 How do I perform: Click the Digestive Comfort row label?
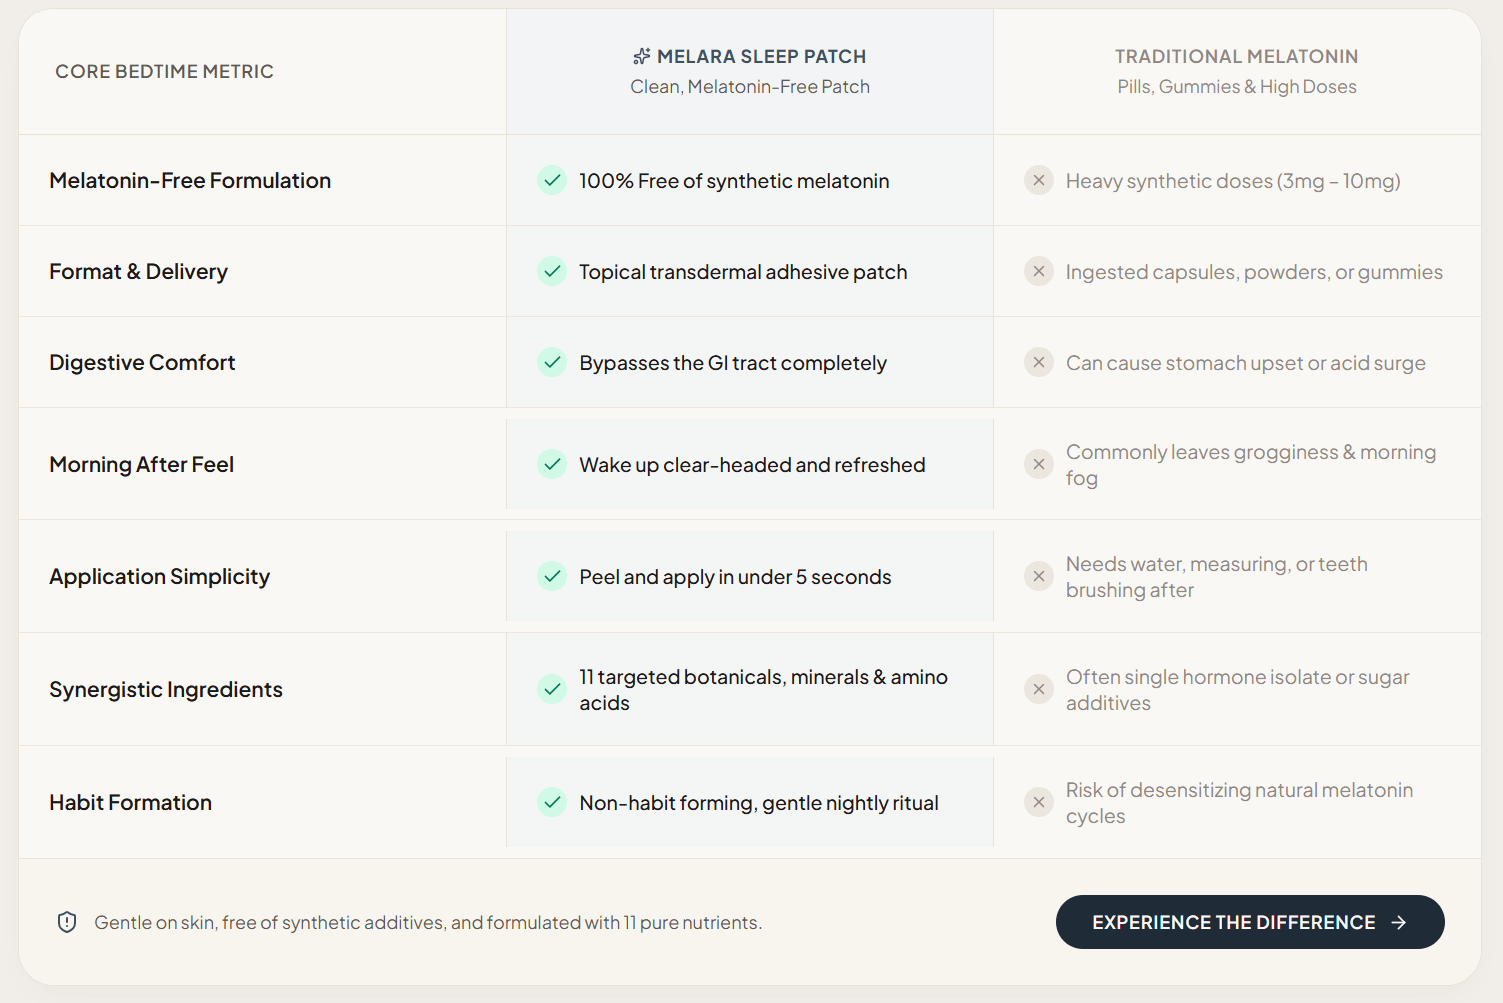[x=142, y=362]
